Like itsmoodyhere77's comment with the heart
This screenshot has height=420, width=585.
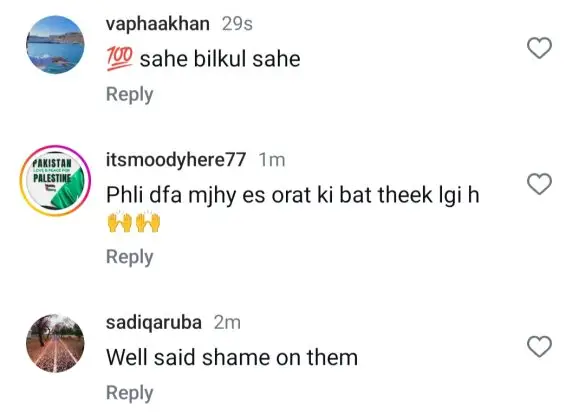(x=539, y=184)
